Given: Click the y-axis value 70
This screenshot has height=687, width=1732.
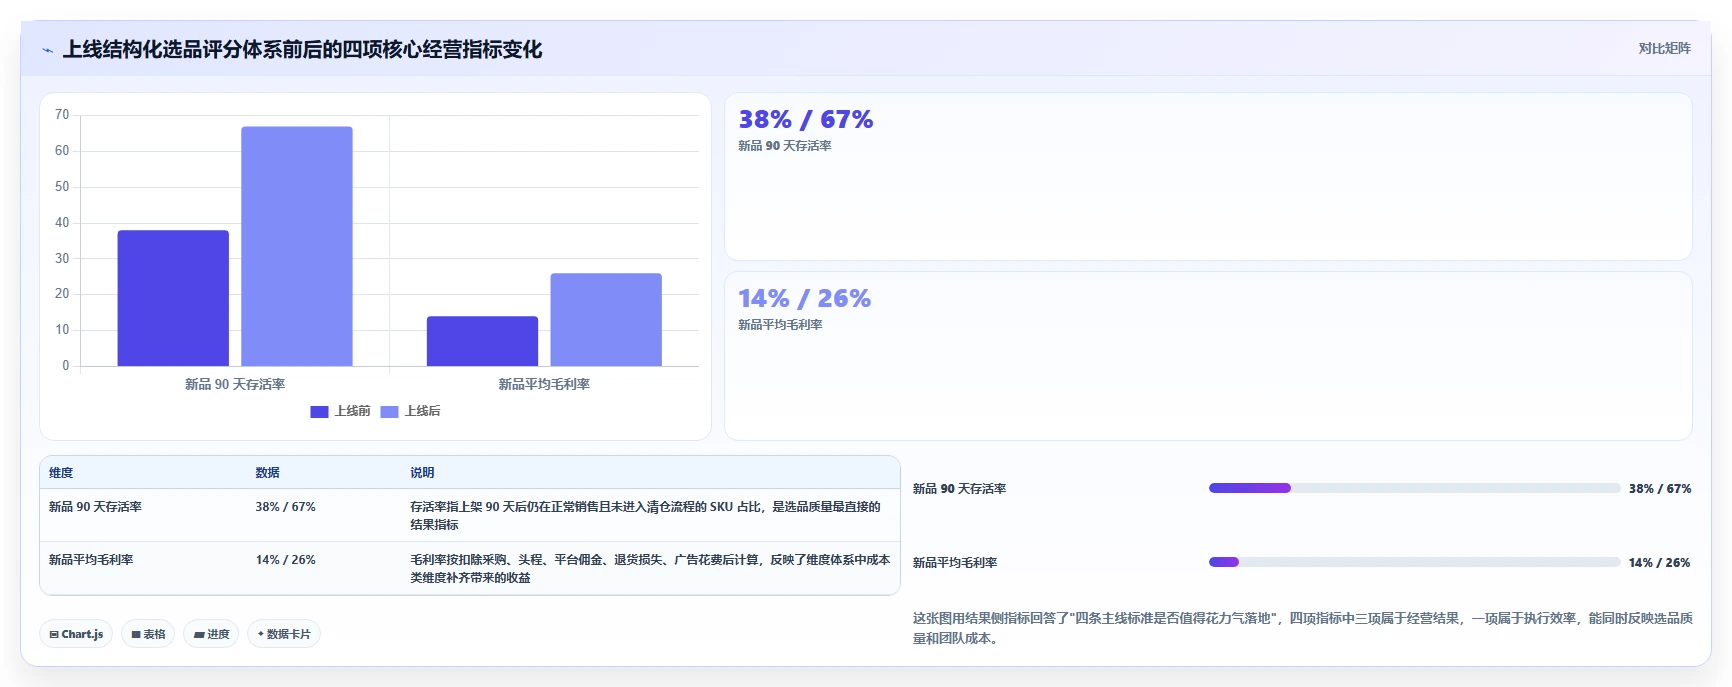Looking at the screenshot, I should pyautogui.click(x=62, y=115).
